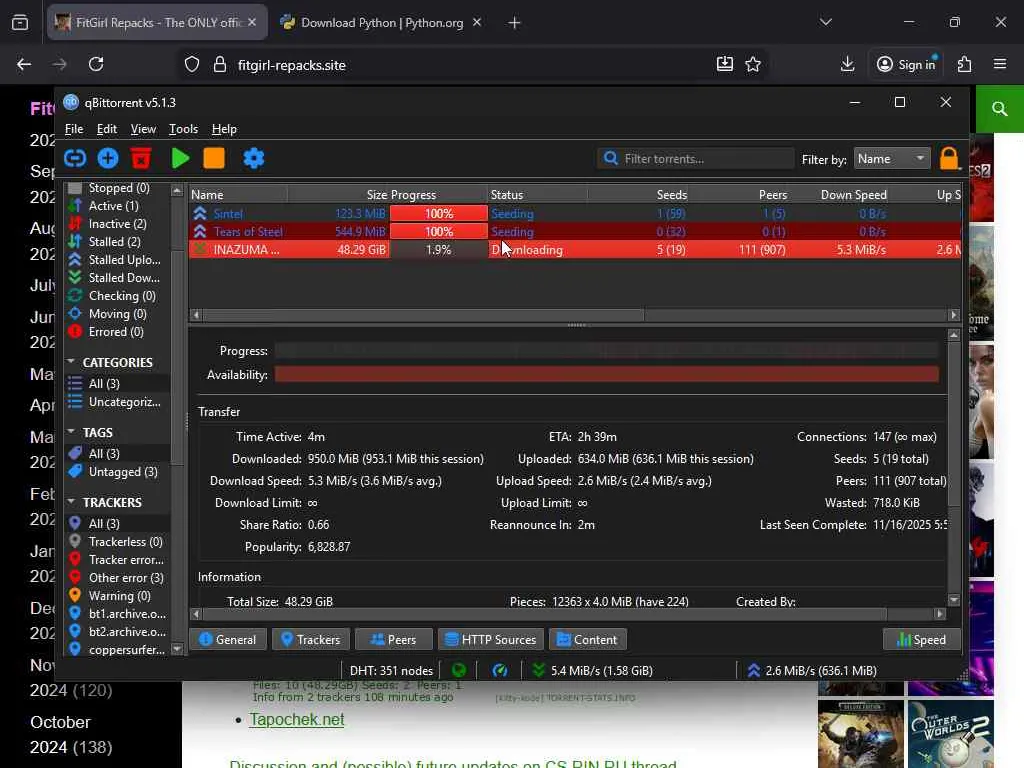Follow the Tapochek.net link on the webpage
The width and height of the screenshot is (1024, 768).
pos(296,719)
